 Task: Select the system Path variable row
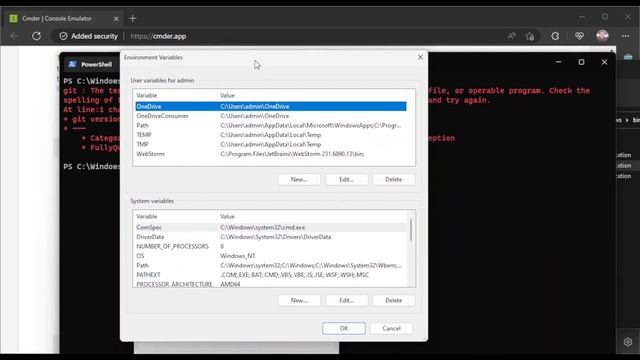coord(271,265)
